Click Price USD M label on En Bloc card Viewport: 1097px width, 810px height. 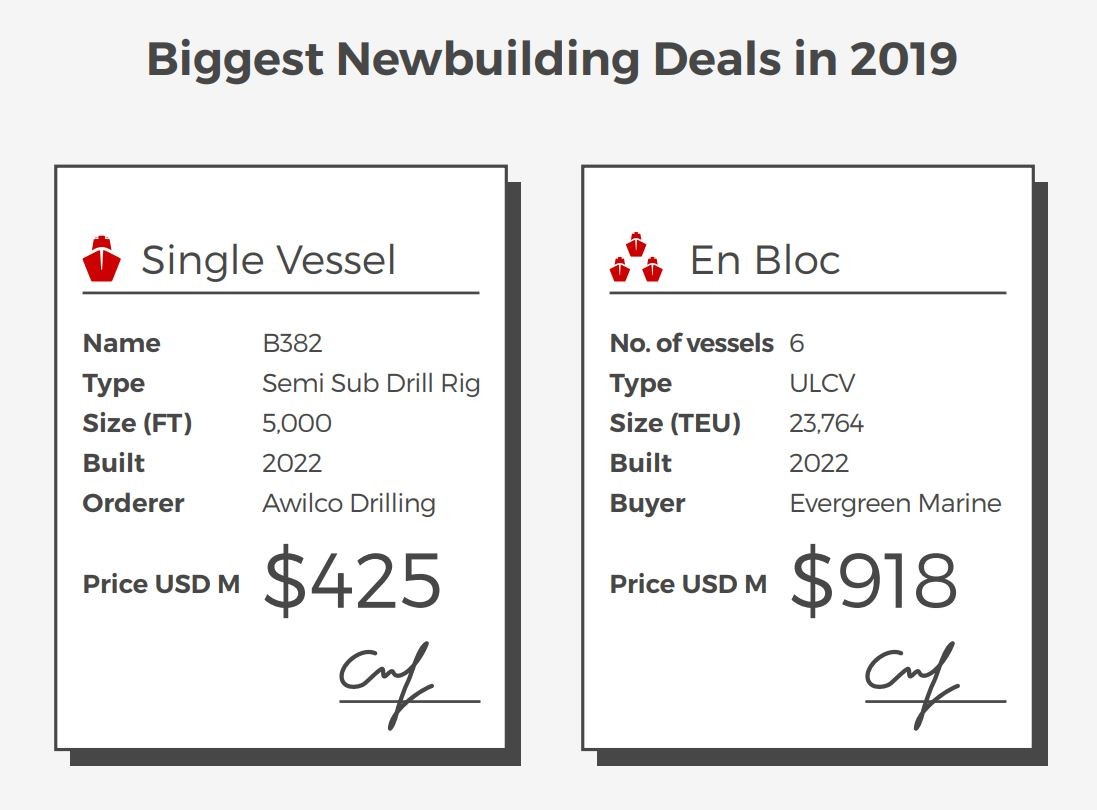click(x=688, y=584)
